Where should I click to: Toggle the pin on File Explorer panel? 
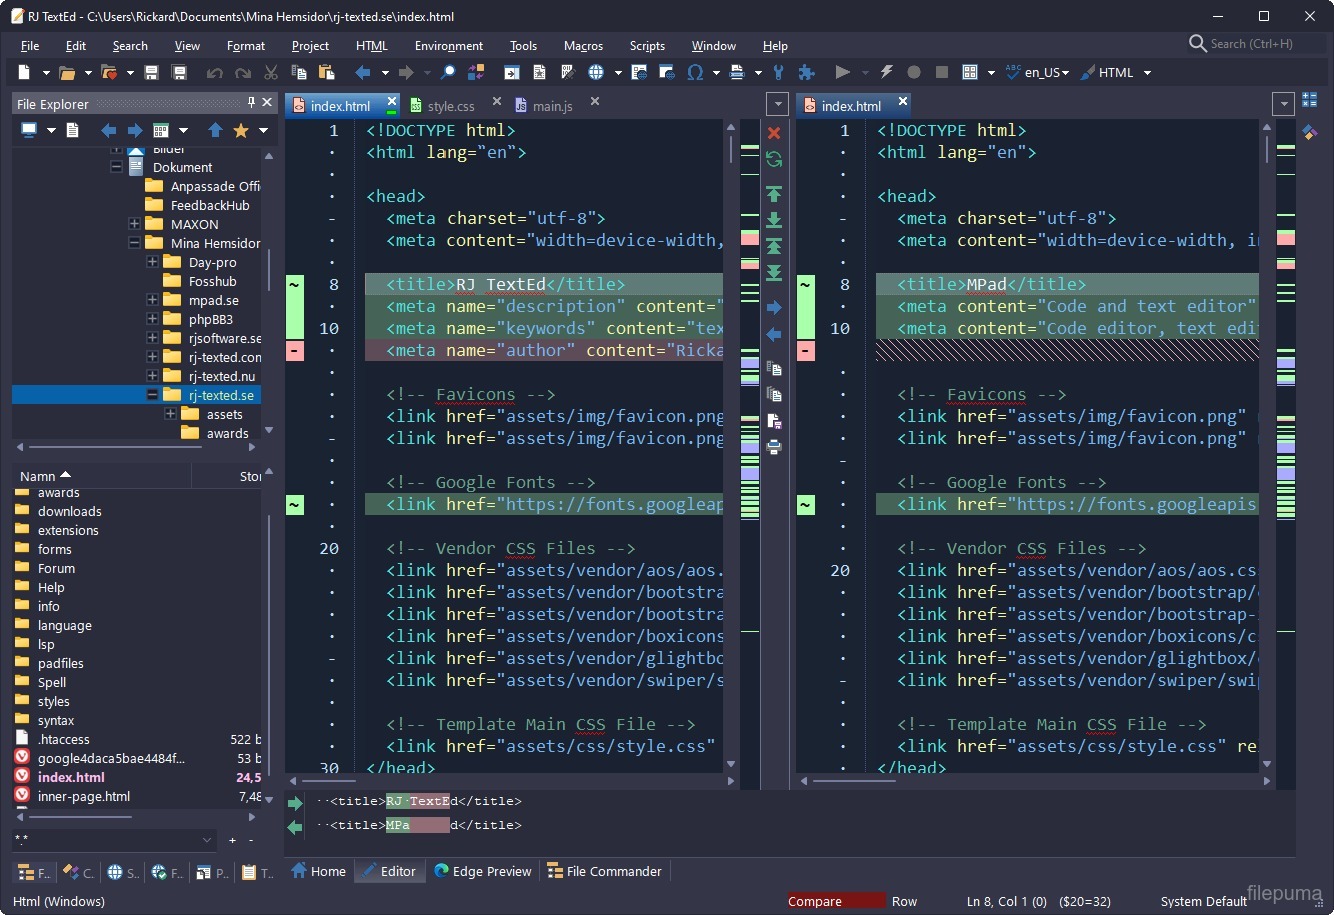click(251, 103)
